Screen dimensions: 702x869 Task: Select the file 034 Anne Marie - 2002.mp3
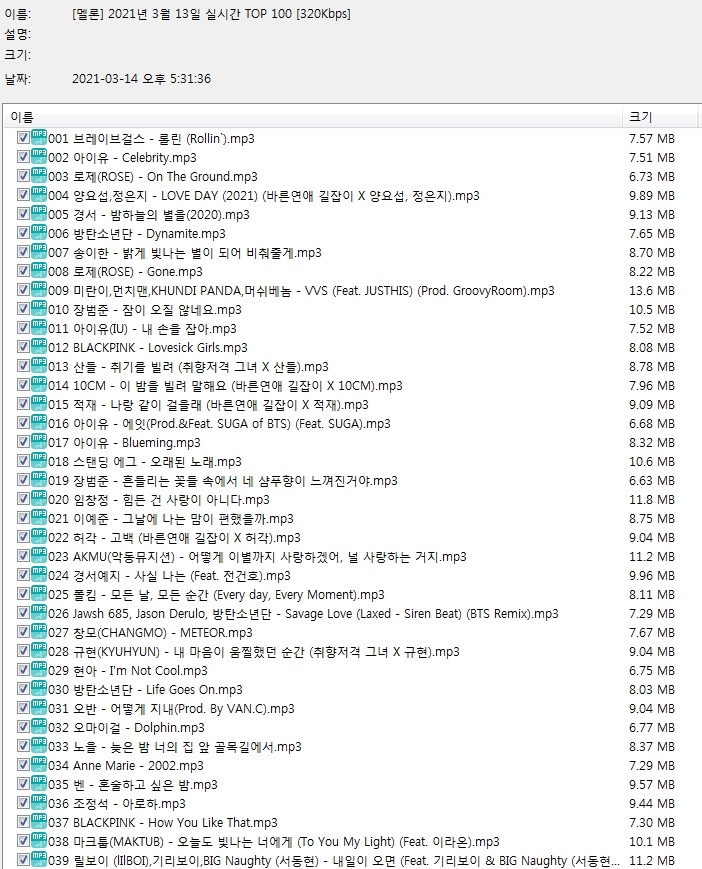click(126, 765)
